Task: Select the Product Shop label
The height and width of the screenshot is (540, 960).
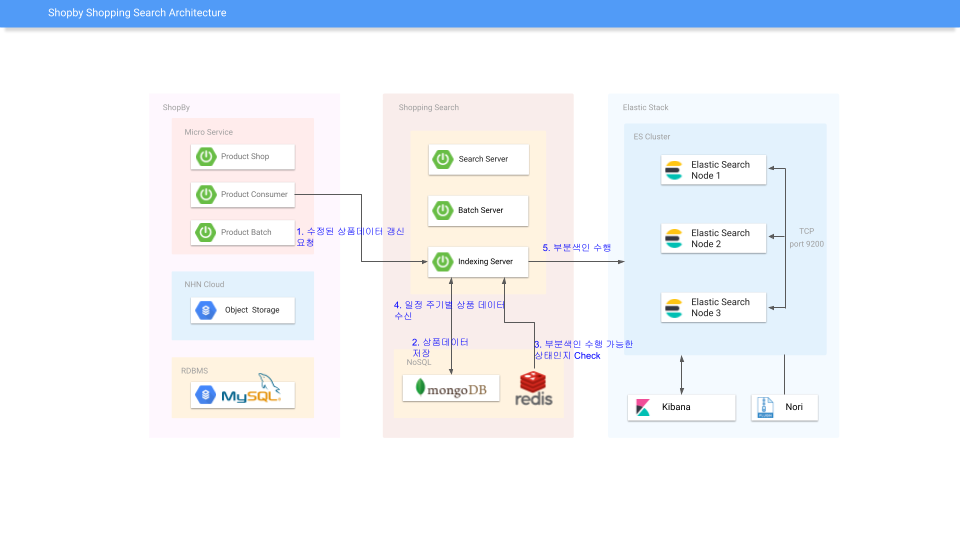Action: [245, 157]
